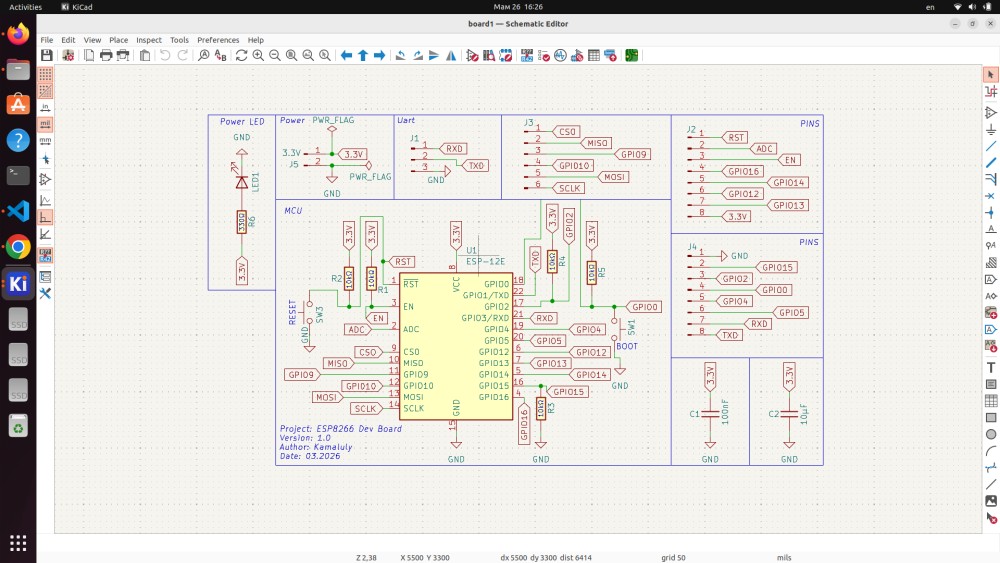
Task: Set lines to 45-degree mode
Action: pyautogui.click(x=45, y=234)
